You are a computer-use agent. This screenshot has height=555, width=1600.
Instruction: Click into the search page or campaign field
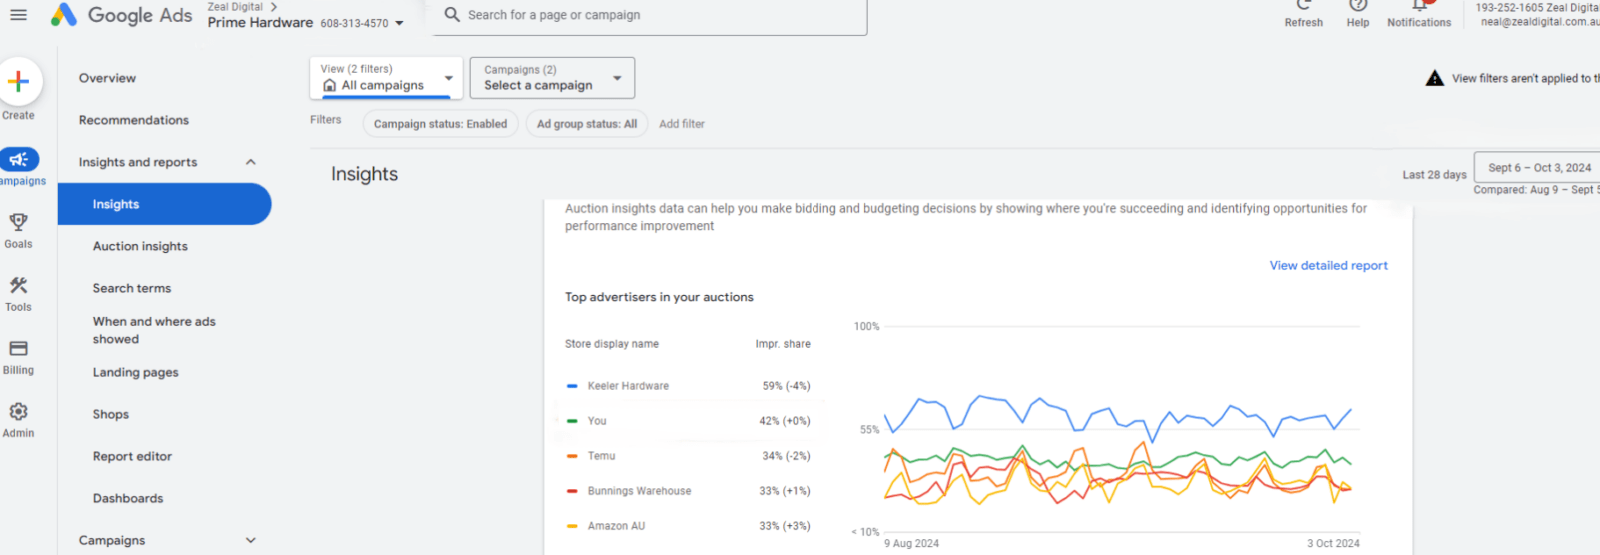(x=650, y=15)
